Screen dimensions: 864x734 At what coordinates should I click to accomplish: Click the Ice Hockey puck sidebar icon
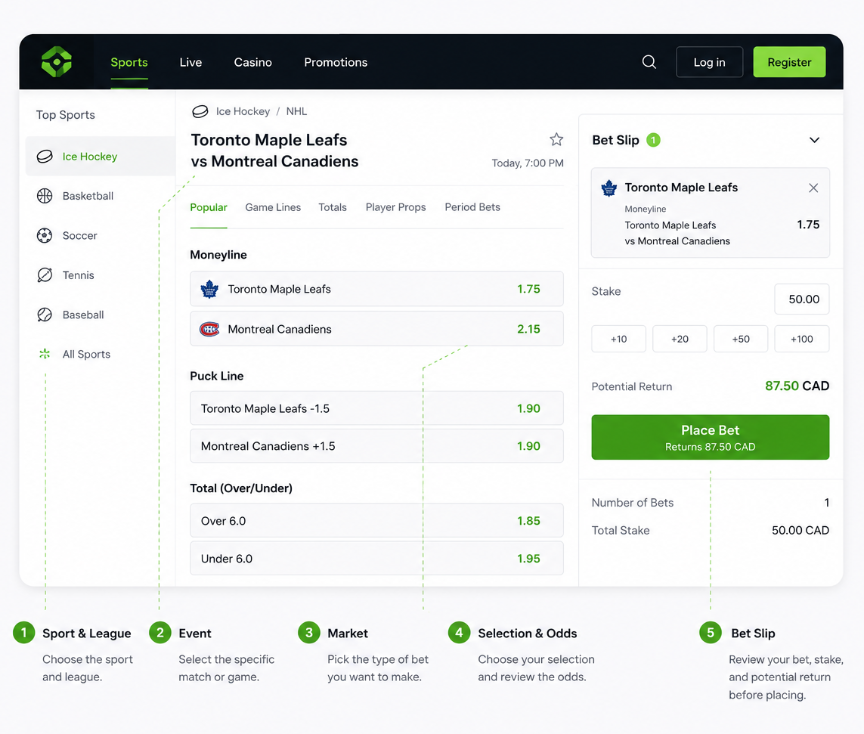coord(45,156)
